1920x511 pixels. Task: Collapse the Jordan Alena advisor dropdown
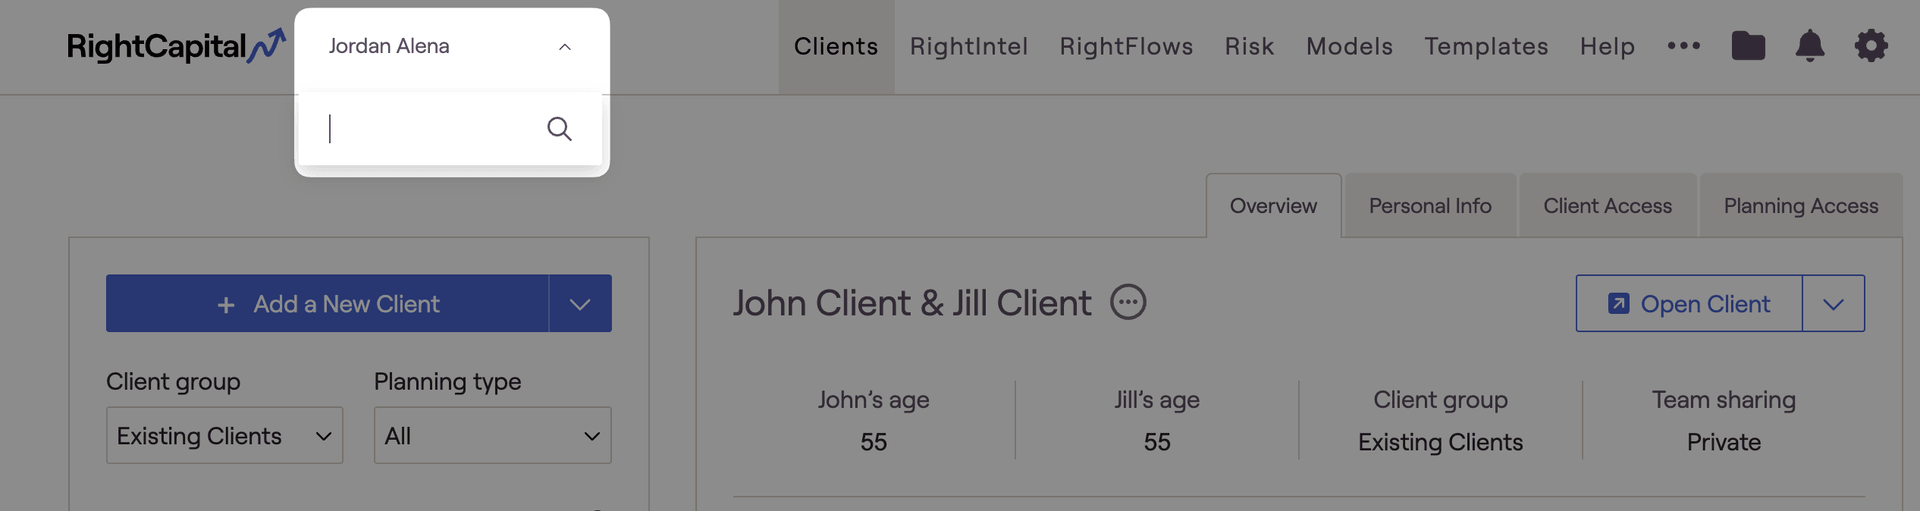(565, 47)
